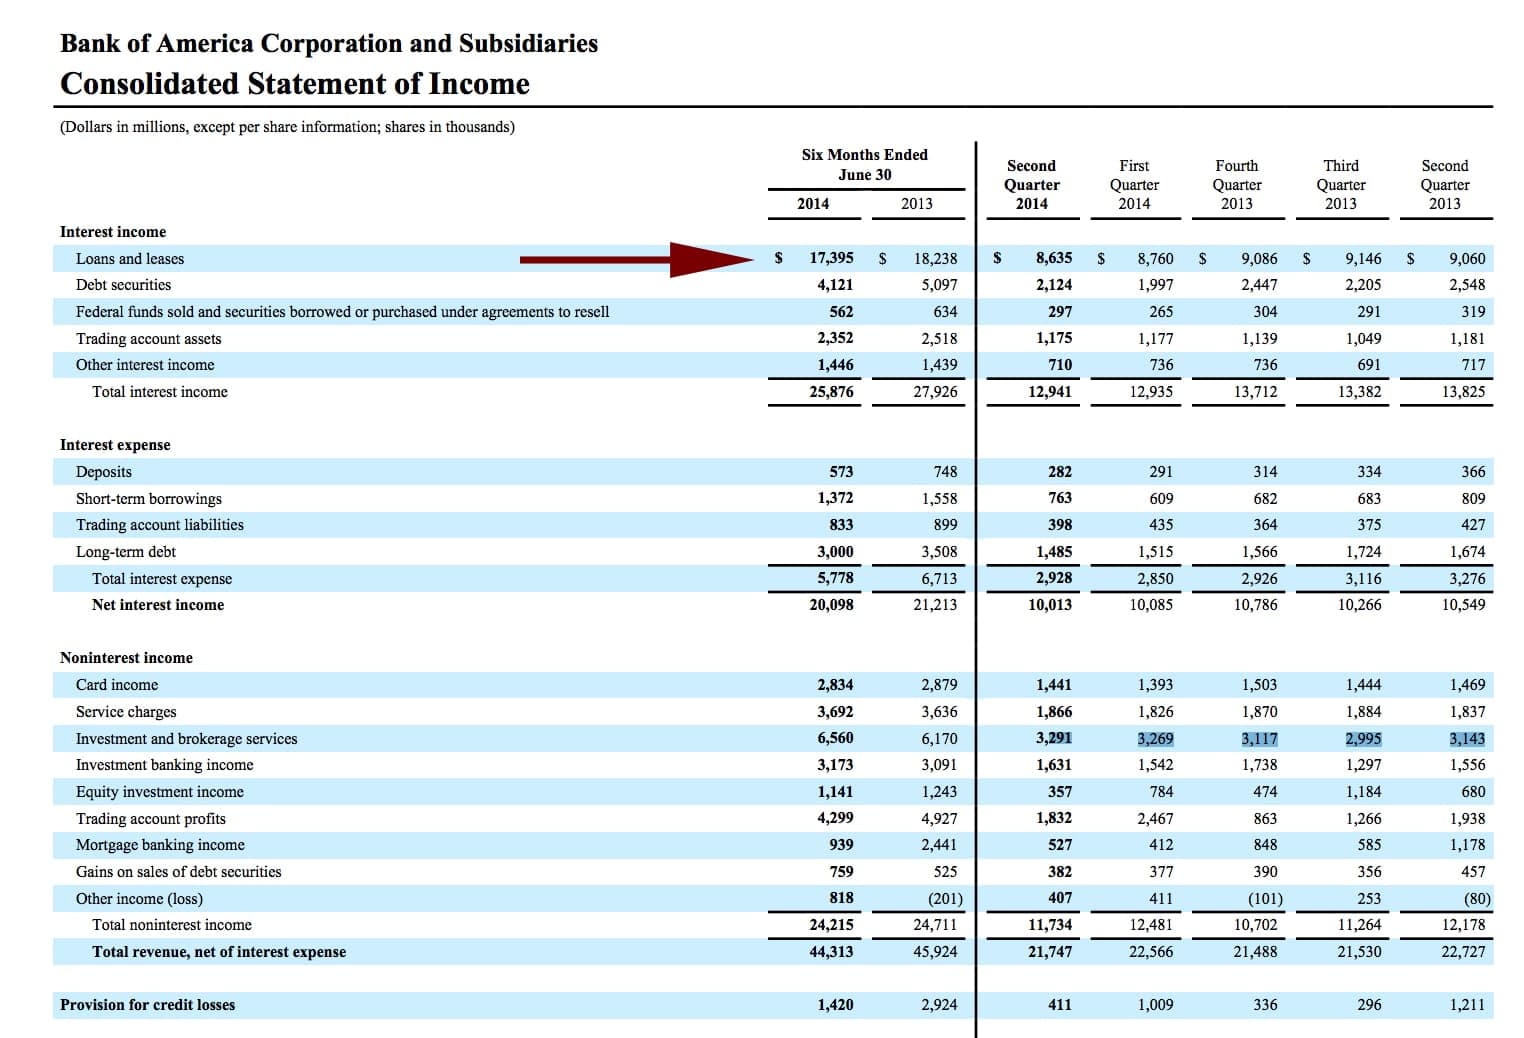Click the Loans and leases value 17,395

pyautogui.click(x=831, y=258)
